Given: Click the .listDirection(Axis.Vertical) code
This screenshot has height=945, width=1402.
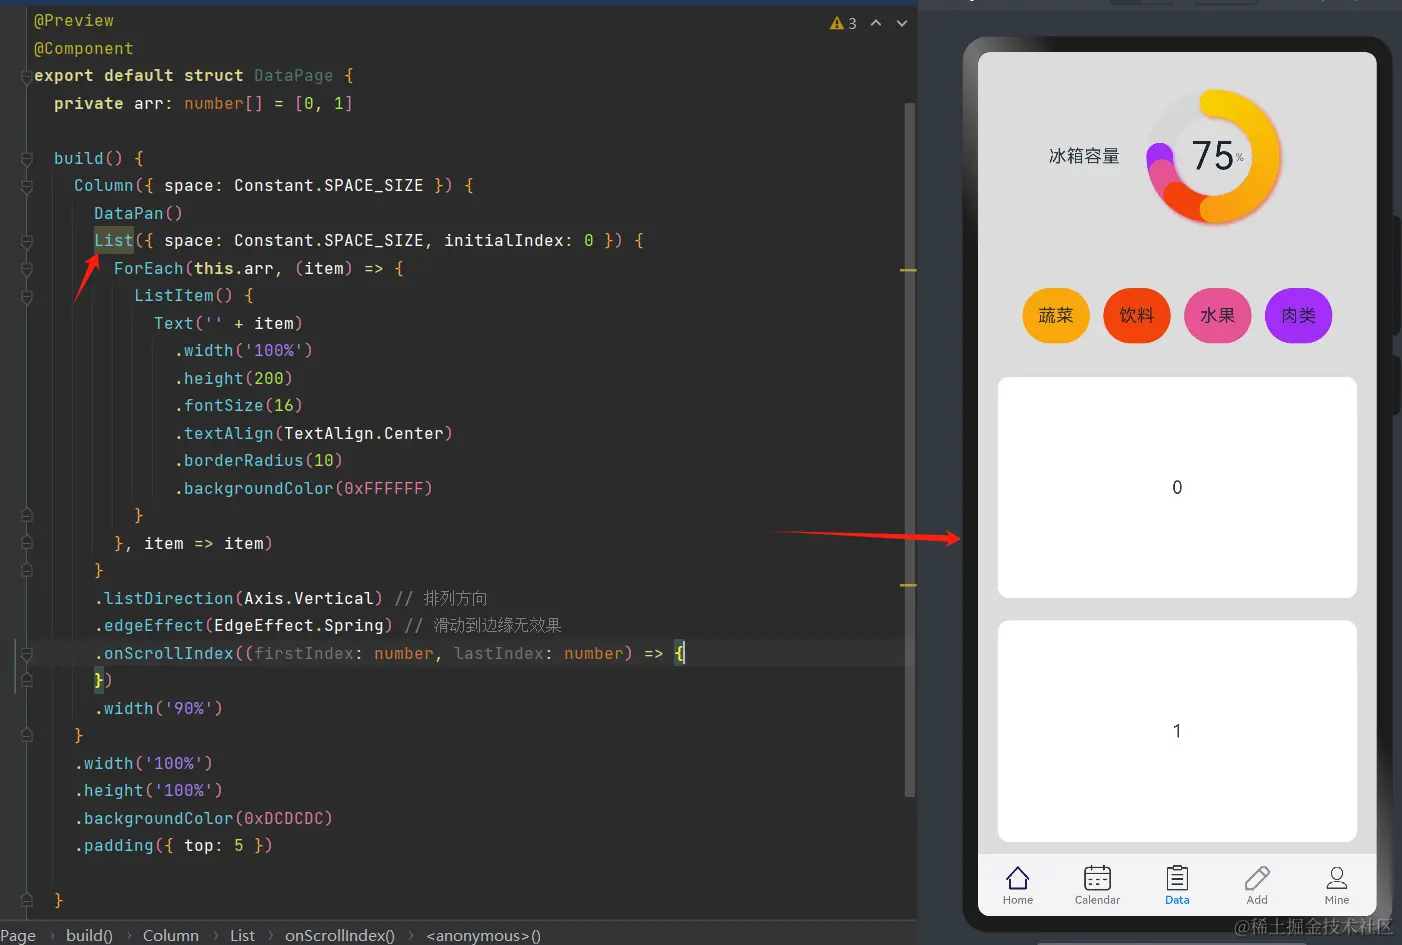Looking at the screenshot, I should tap(238, 599).
